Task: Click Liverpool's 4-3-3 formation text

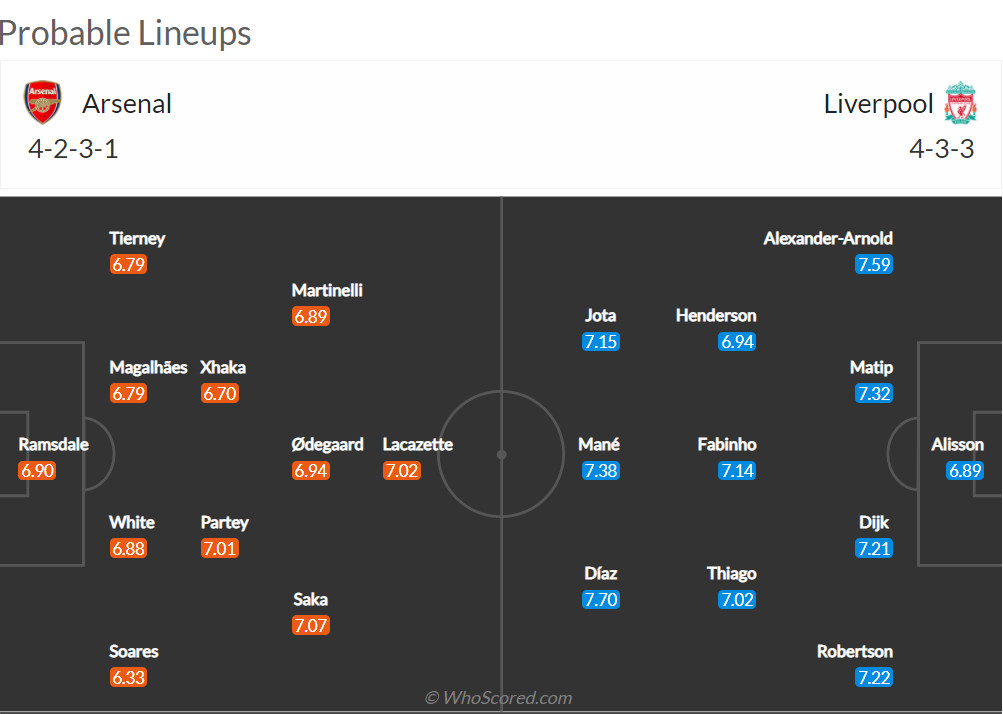Action: (941, 150)
